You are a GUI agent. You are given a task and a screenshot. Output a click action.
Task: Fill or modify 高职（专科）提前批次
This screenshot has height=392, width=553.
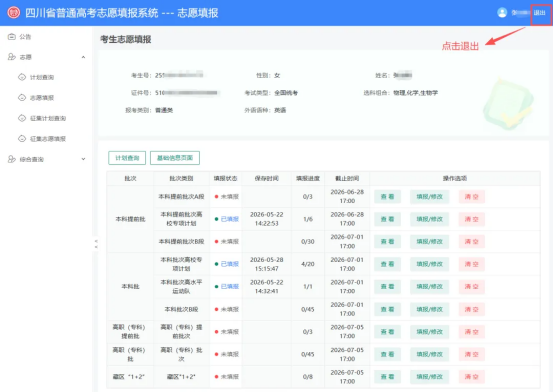(x=429, y=332)
